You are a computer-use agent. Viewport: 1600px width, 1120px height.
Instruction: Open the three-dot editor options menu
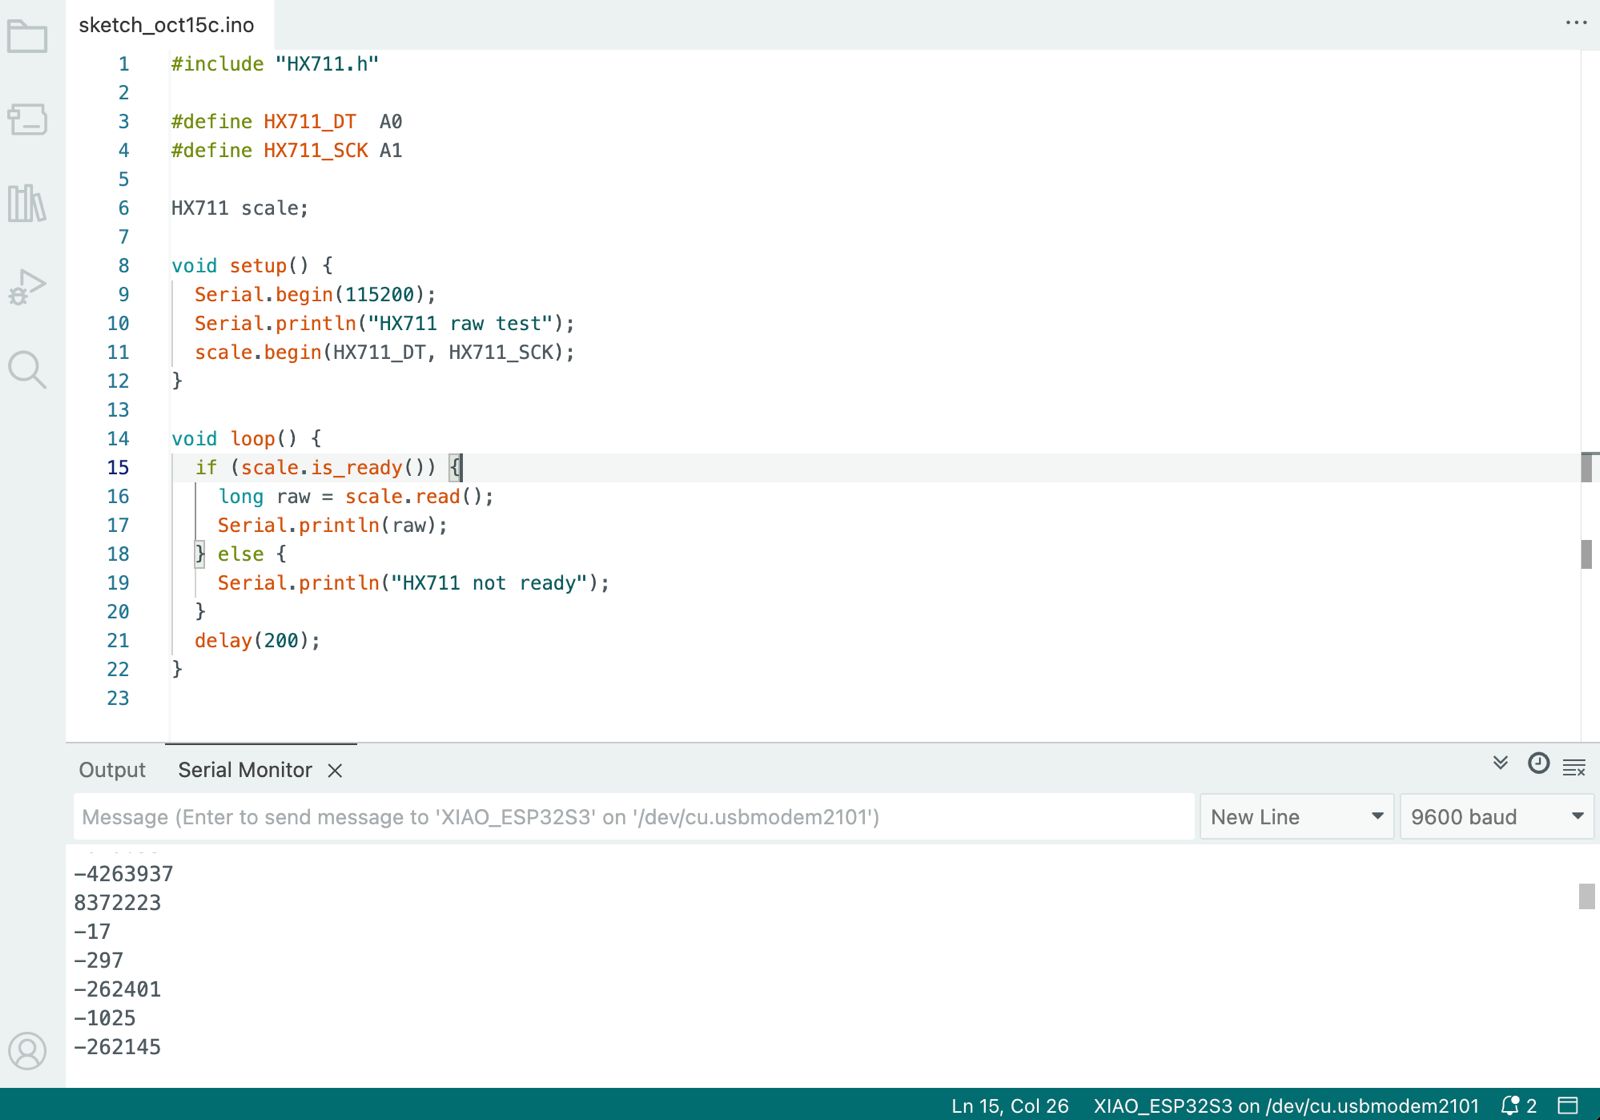click(1576, 23)
